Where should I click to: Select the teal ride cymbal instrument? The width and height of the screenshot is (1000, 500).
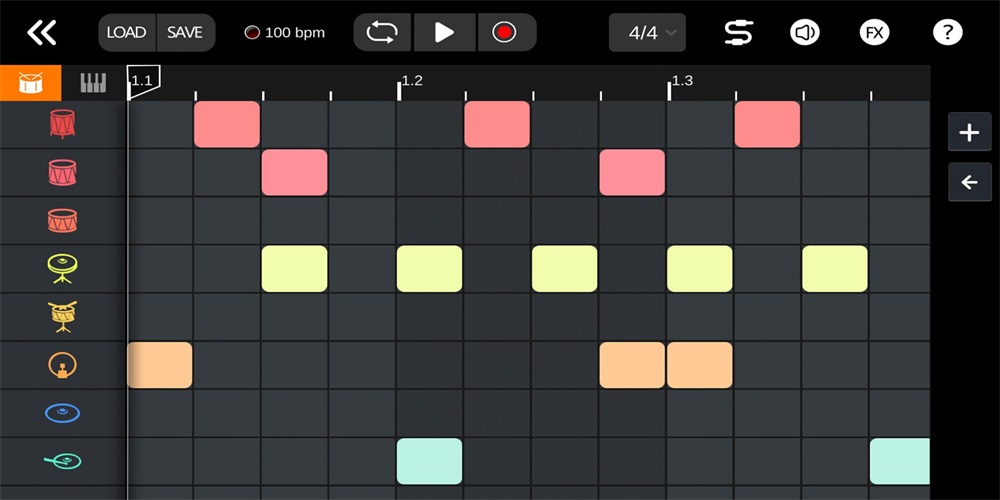click(x=63, y=461)
